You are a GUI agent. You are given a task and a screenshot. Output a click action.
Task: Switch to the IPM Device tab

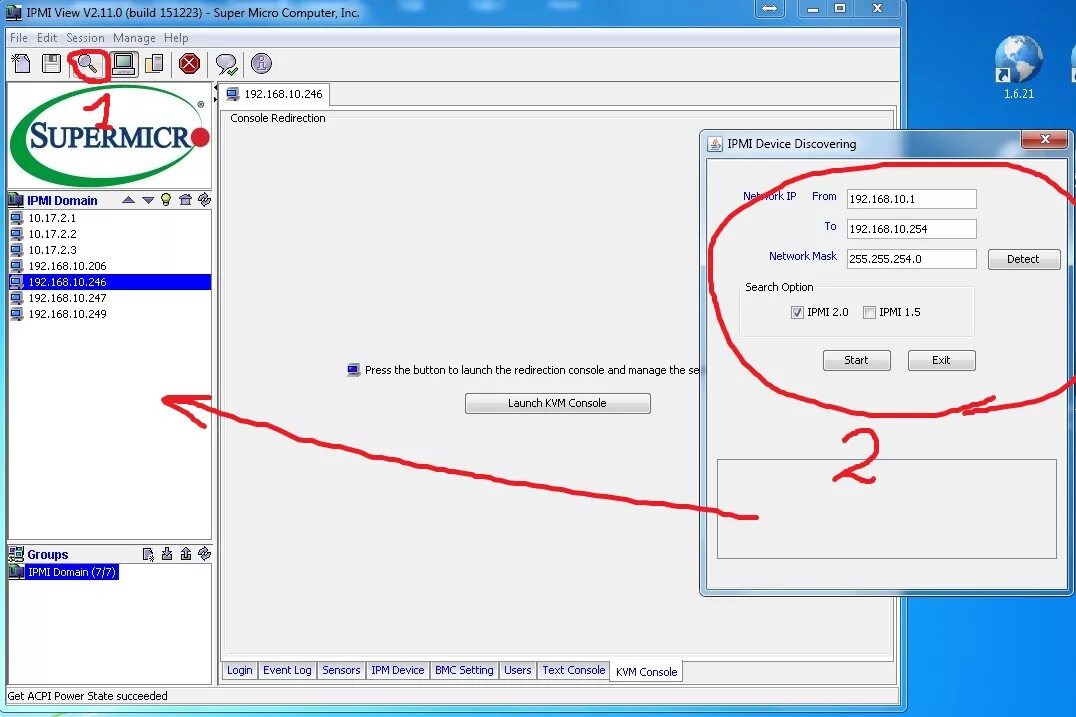(x=397, y=670)
